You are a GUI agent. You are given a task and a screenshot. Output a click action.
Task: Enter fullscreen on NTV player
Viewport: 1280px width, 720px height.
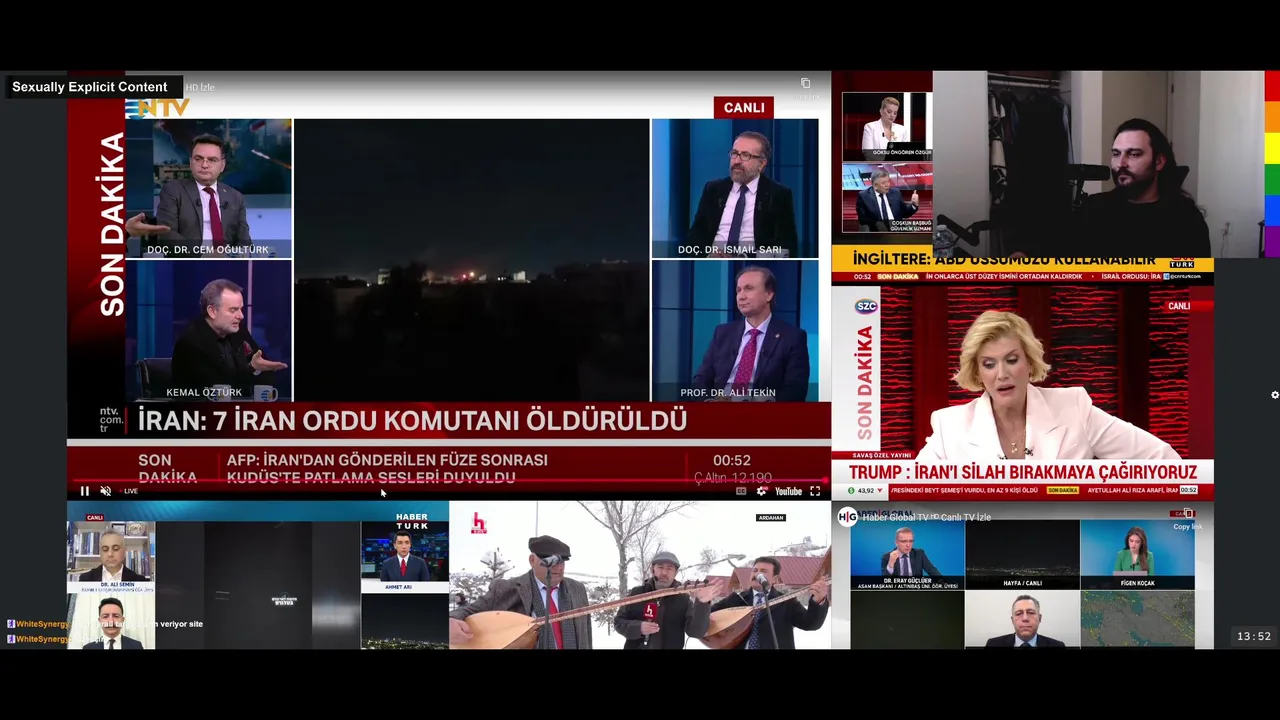815,491
